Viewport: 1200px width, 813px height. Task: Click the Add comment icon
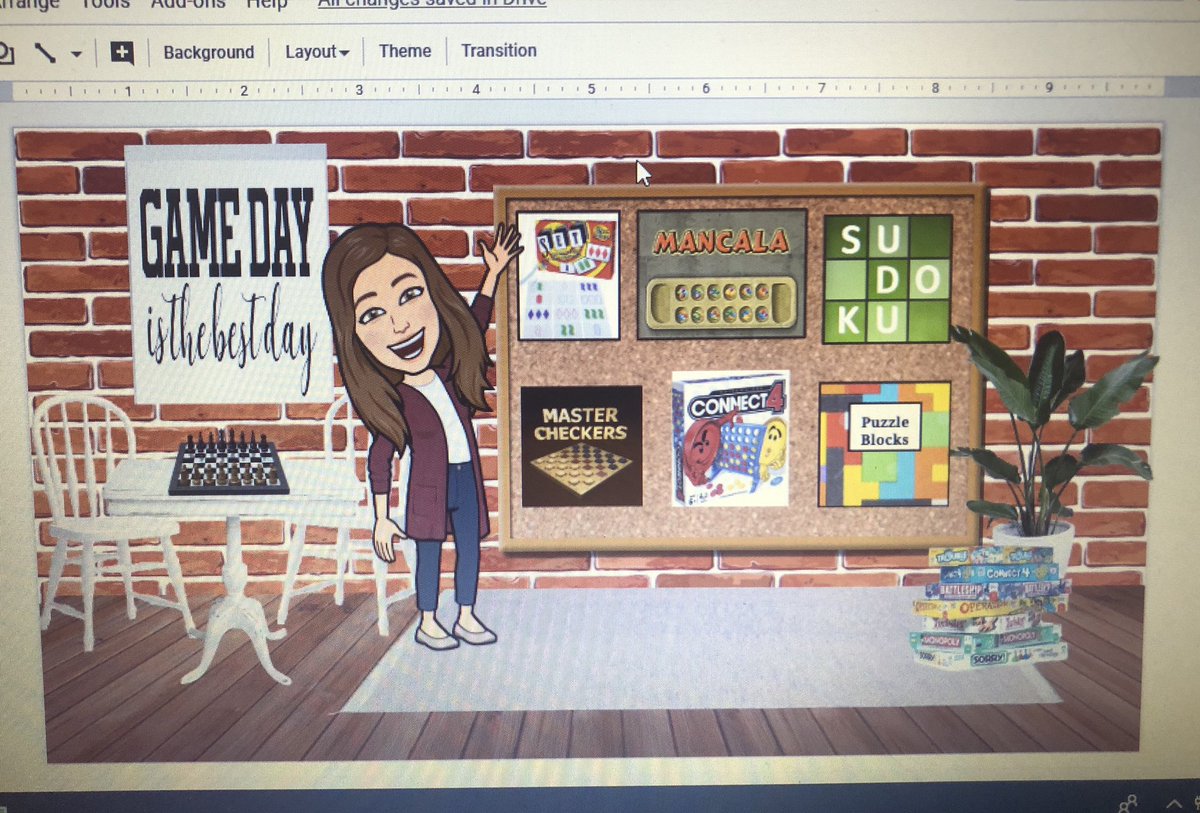coord(122,52)
